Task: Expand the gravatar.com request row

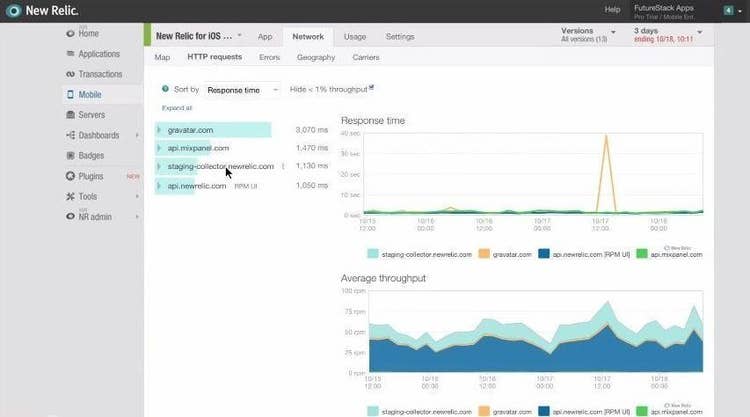Action: [x=160, y=130]
